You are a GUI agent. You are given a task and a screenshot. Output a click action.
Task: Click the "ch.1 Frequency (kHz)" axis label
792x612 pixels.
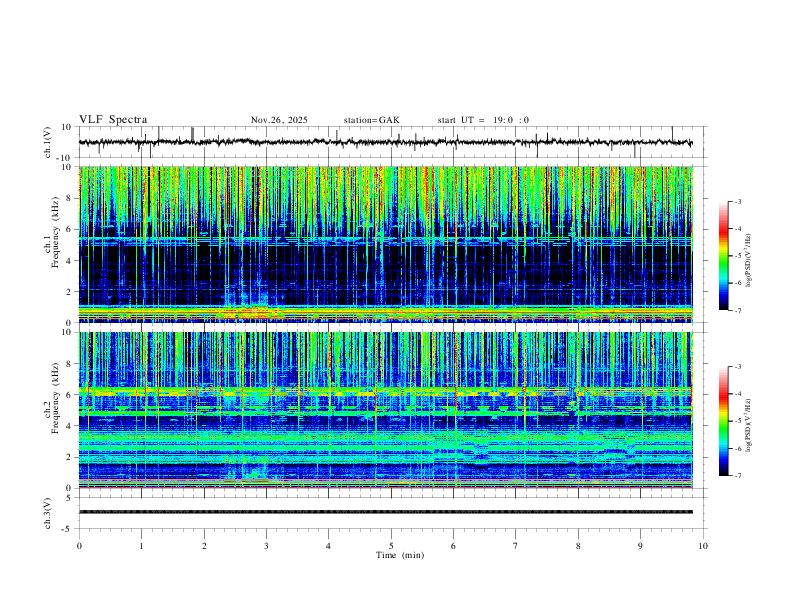51,232
